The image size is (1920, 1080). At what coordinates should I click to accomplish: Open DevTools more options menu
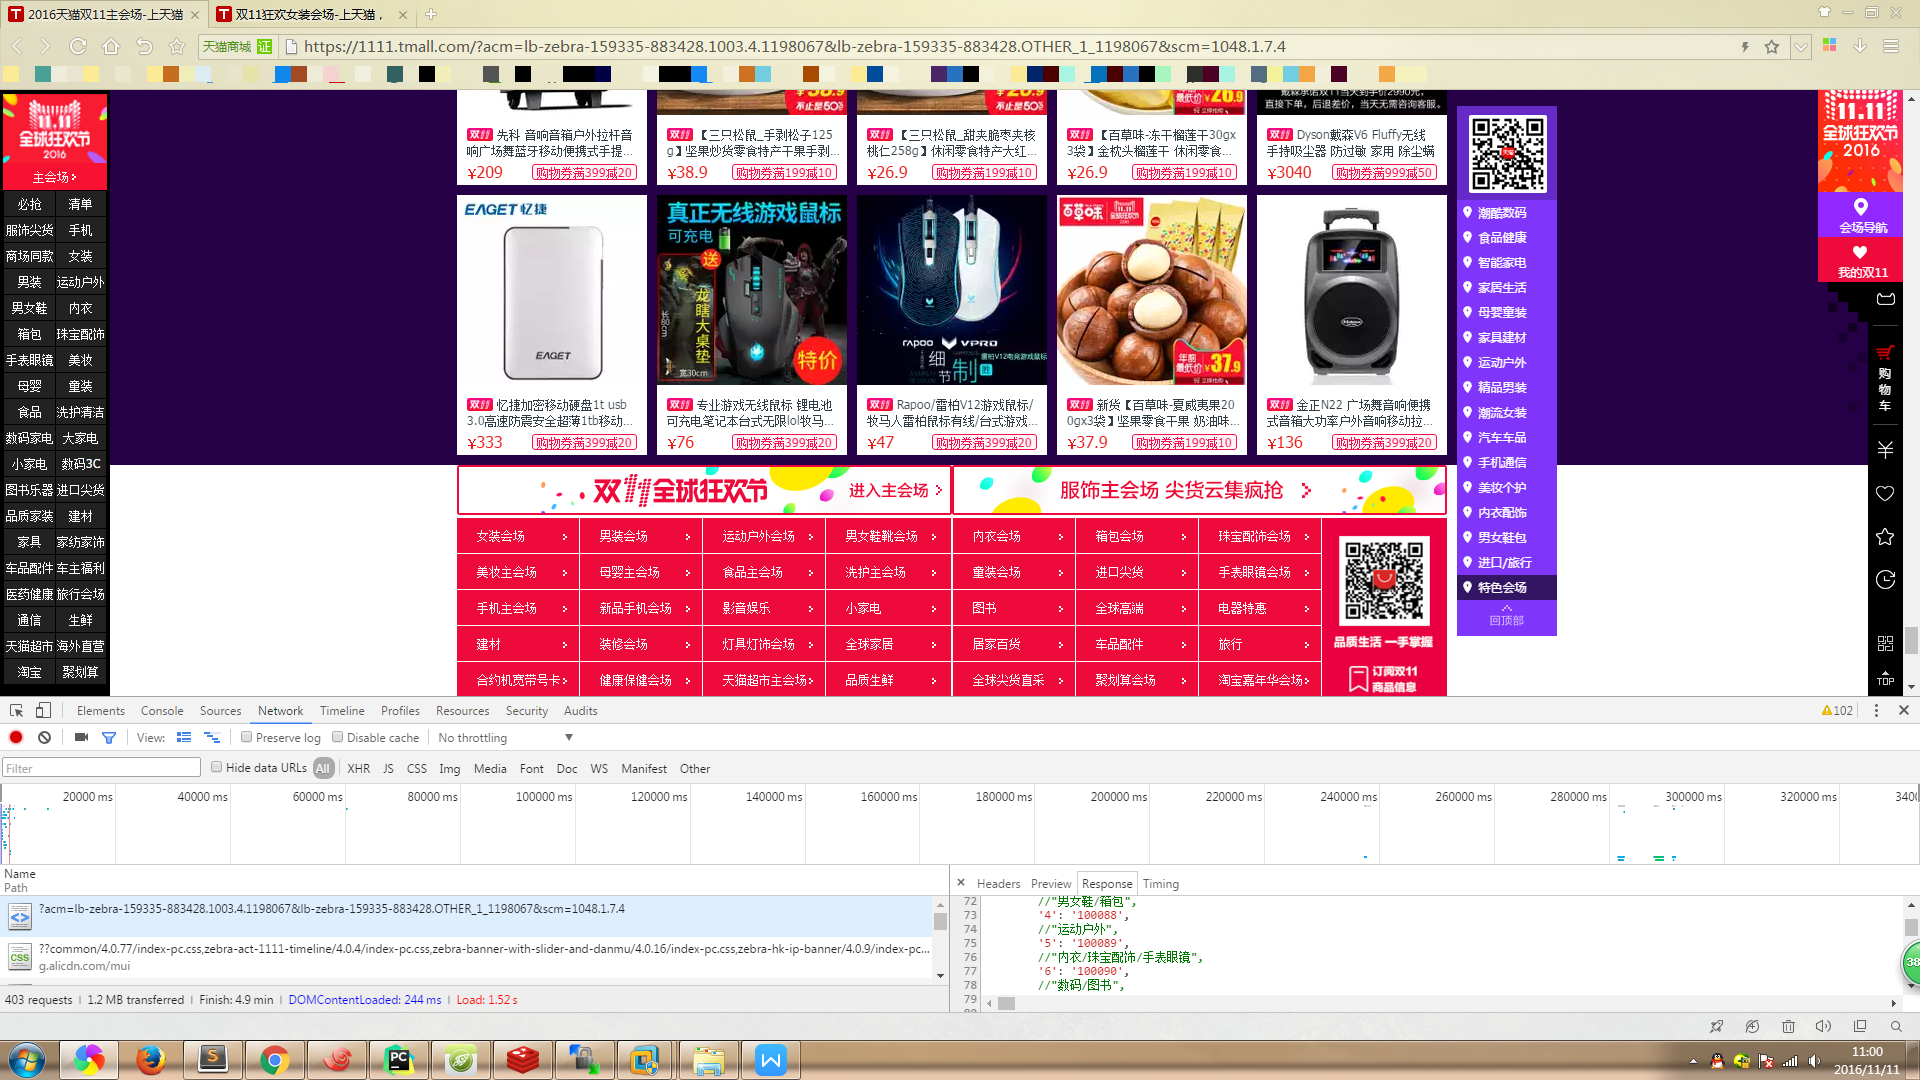coord(1876,711)
